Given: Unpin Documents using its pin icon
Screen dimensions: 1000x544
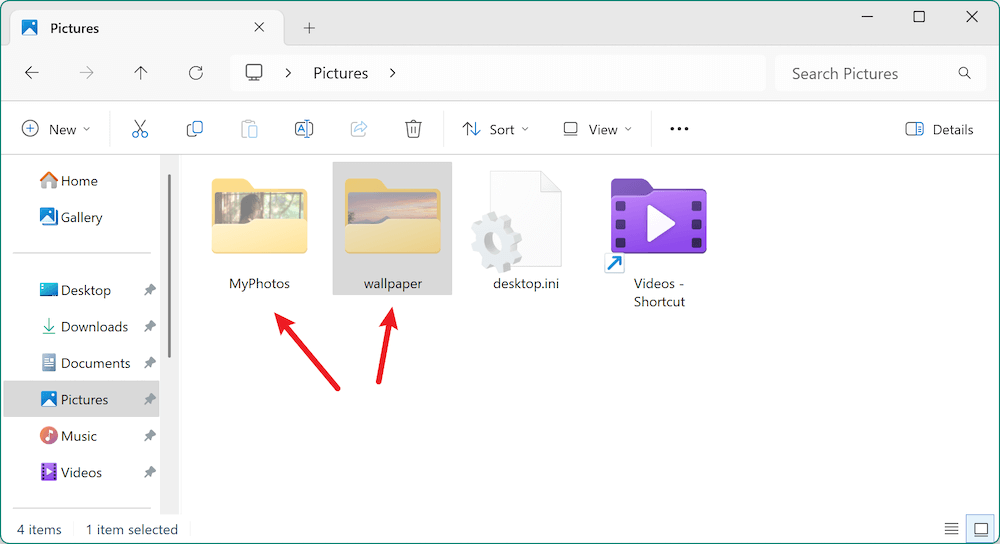Looking at the screenshot, I should [149, 363].
